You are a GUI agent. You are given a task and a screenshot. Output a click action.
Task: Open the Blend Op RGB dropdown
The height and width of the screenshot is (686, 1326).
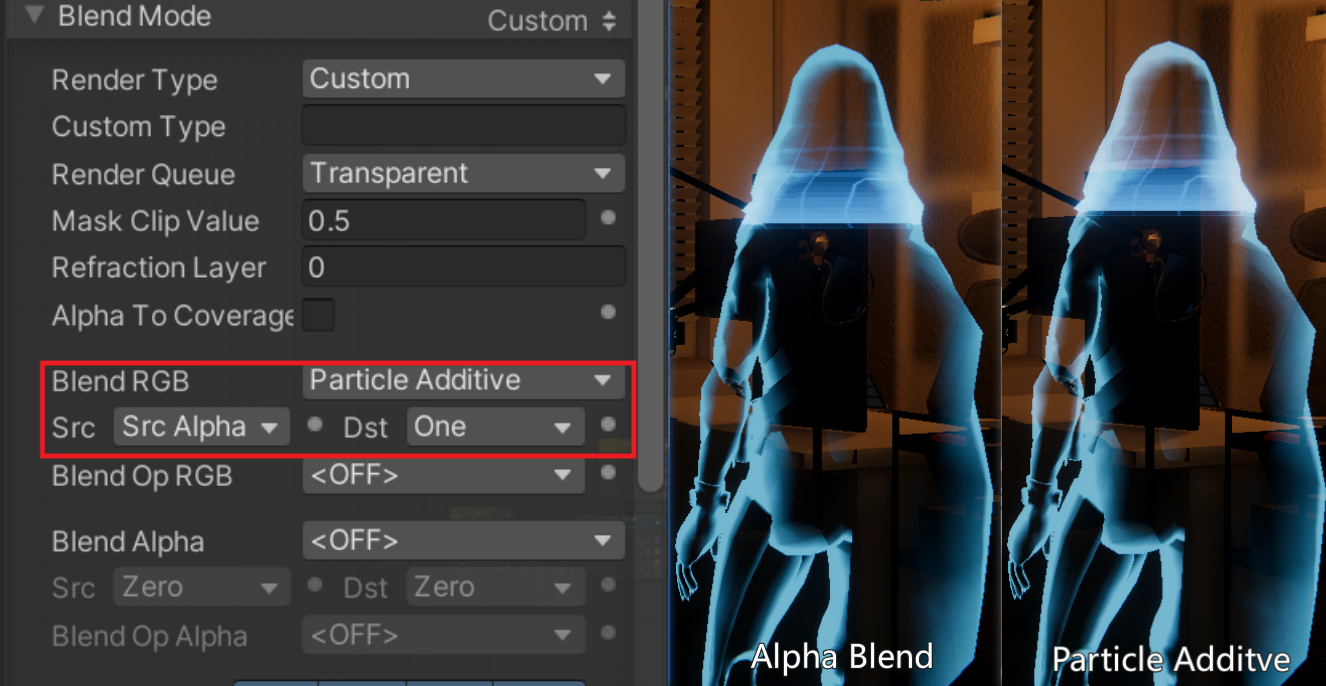pyautogui.click(x=444, y=476)
